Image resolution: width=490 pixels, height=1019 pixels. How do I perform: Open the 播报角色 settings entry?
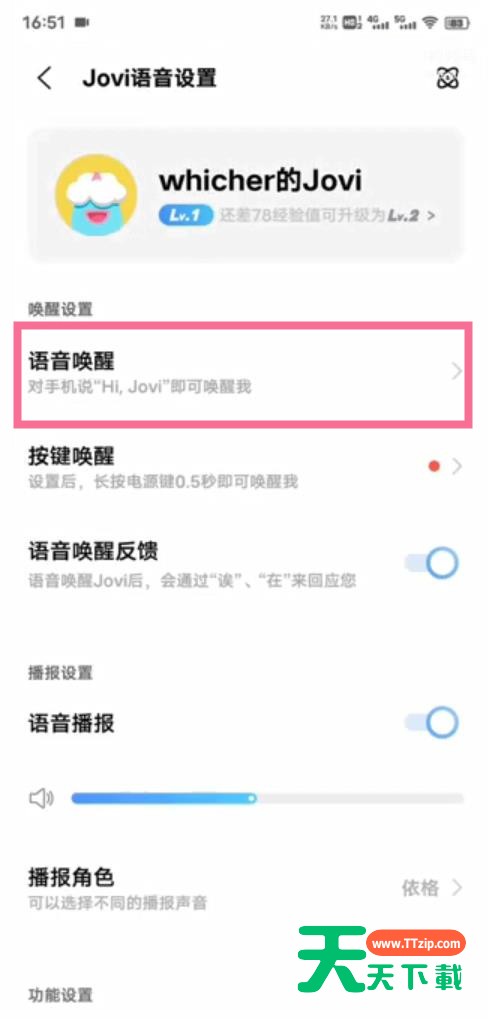click(x=244, y=888)
